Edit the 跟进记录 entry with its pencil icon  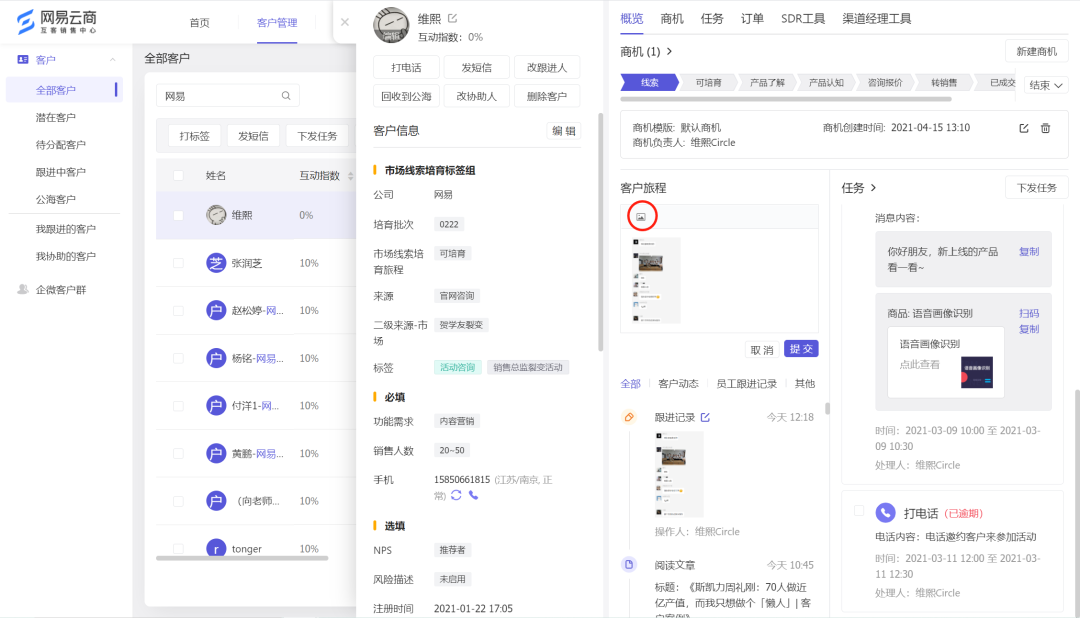pos(705,417)
